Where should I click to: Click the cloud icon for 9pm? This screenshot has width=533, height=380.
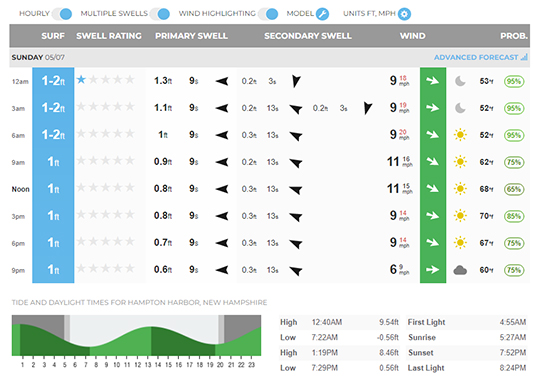(x=460, y=270)
